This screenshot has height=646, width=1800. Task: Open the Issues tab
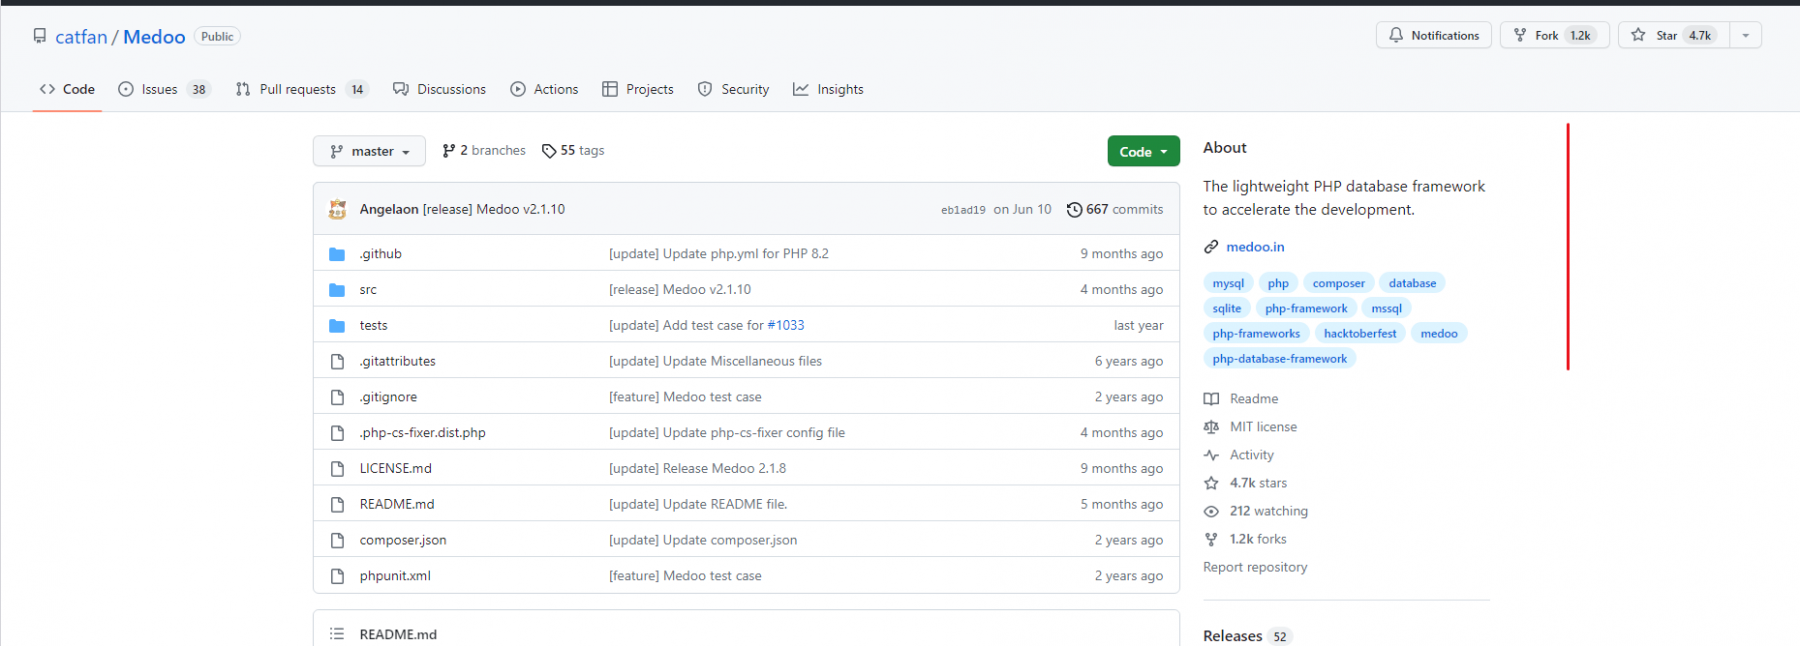coord(164,89)
